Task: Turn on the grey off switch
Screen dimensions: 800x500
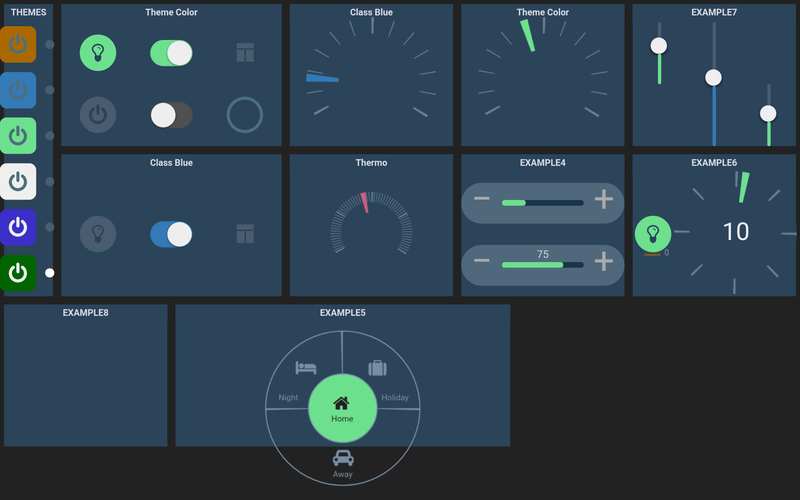Action: (x=171, y=115)
